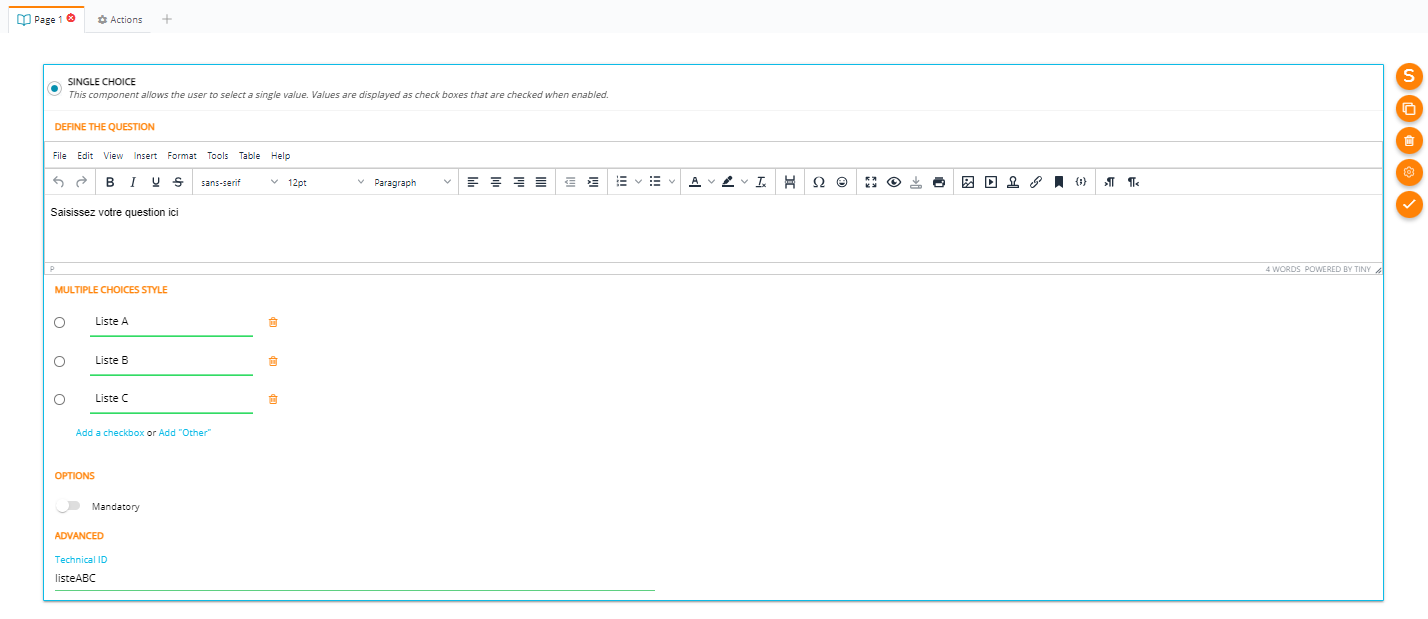Switch to the Actions tab
Viewport: 1428px width, 619px height.
pos(120,20)
